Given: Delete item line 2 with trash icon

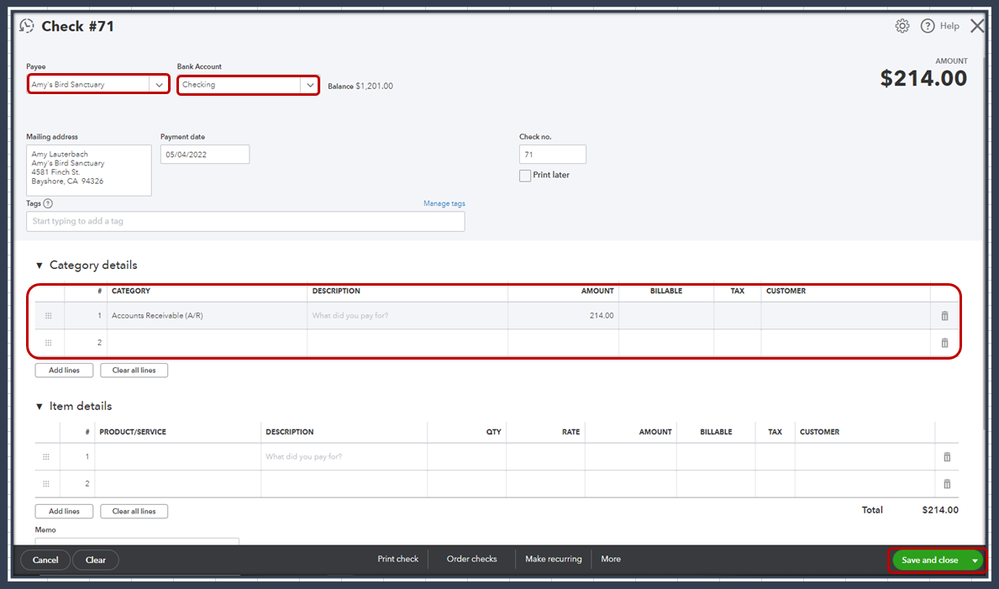Looking at the screenshot, I should tap(947, 484).
